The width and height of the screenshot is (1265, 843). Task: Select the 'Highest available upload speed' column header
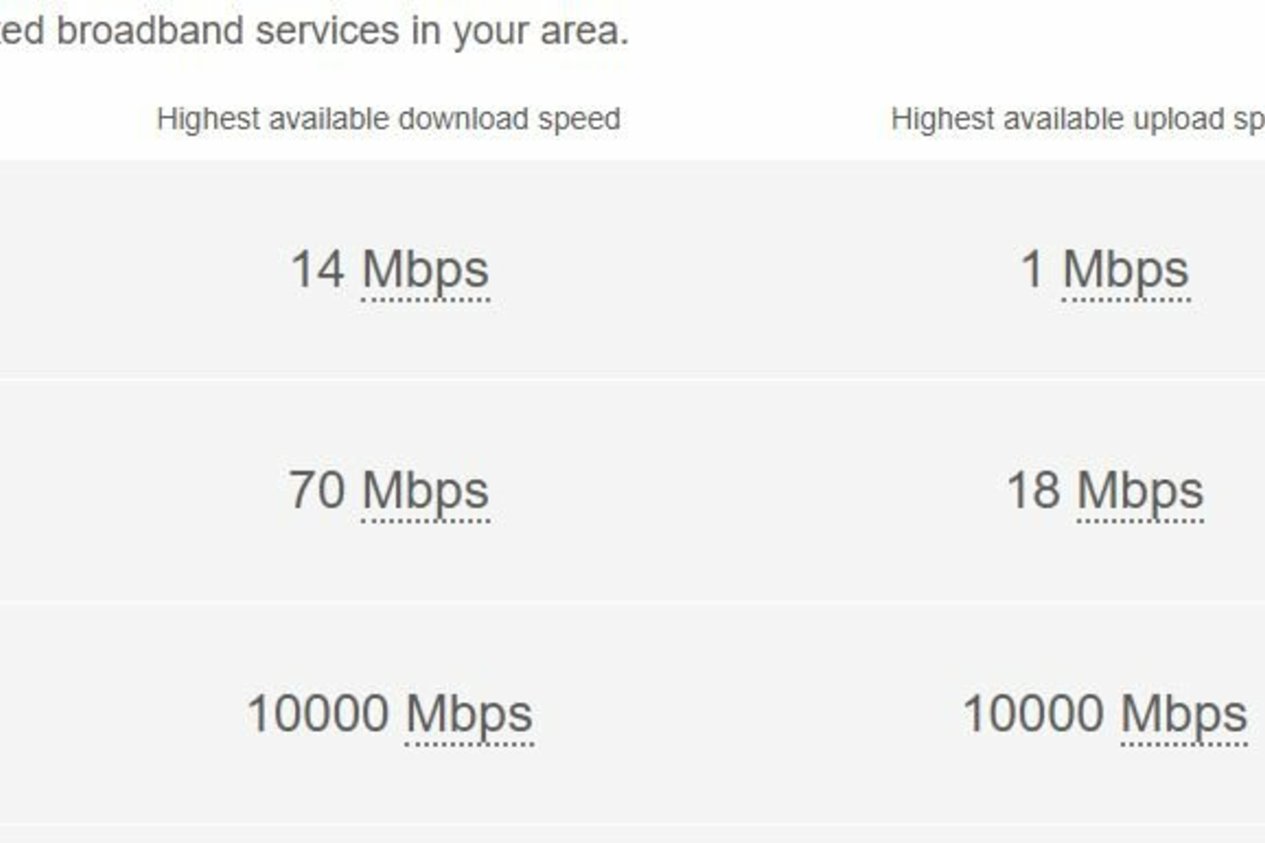click(x=1078, y=119)
